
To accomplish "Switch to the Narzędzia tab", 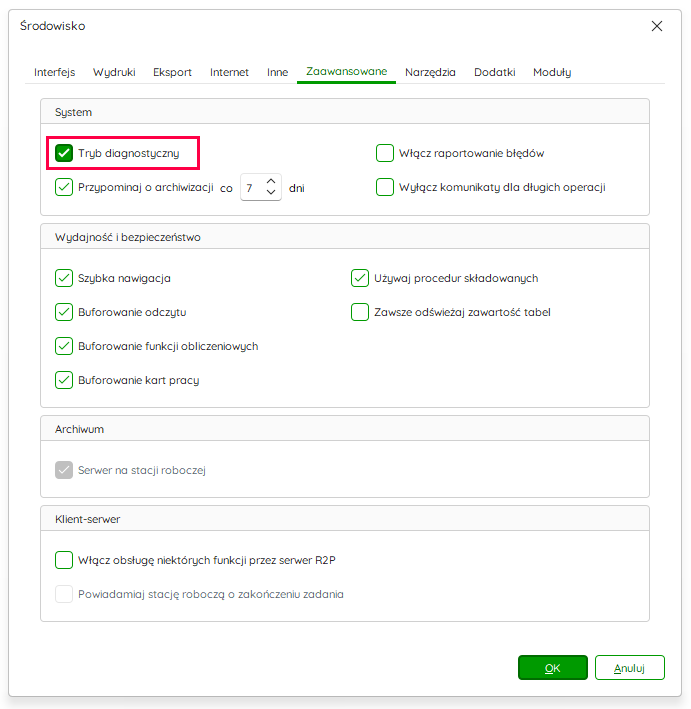I will click(430, 72).
